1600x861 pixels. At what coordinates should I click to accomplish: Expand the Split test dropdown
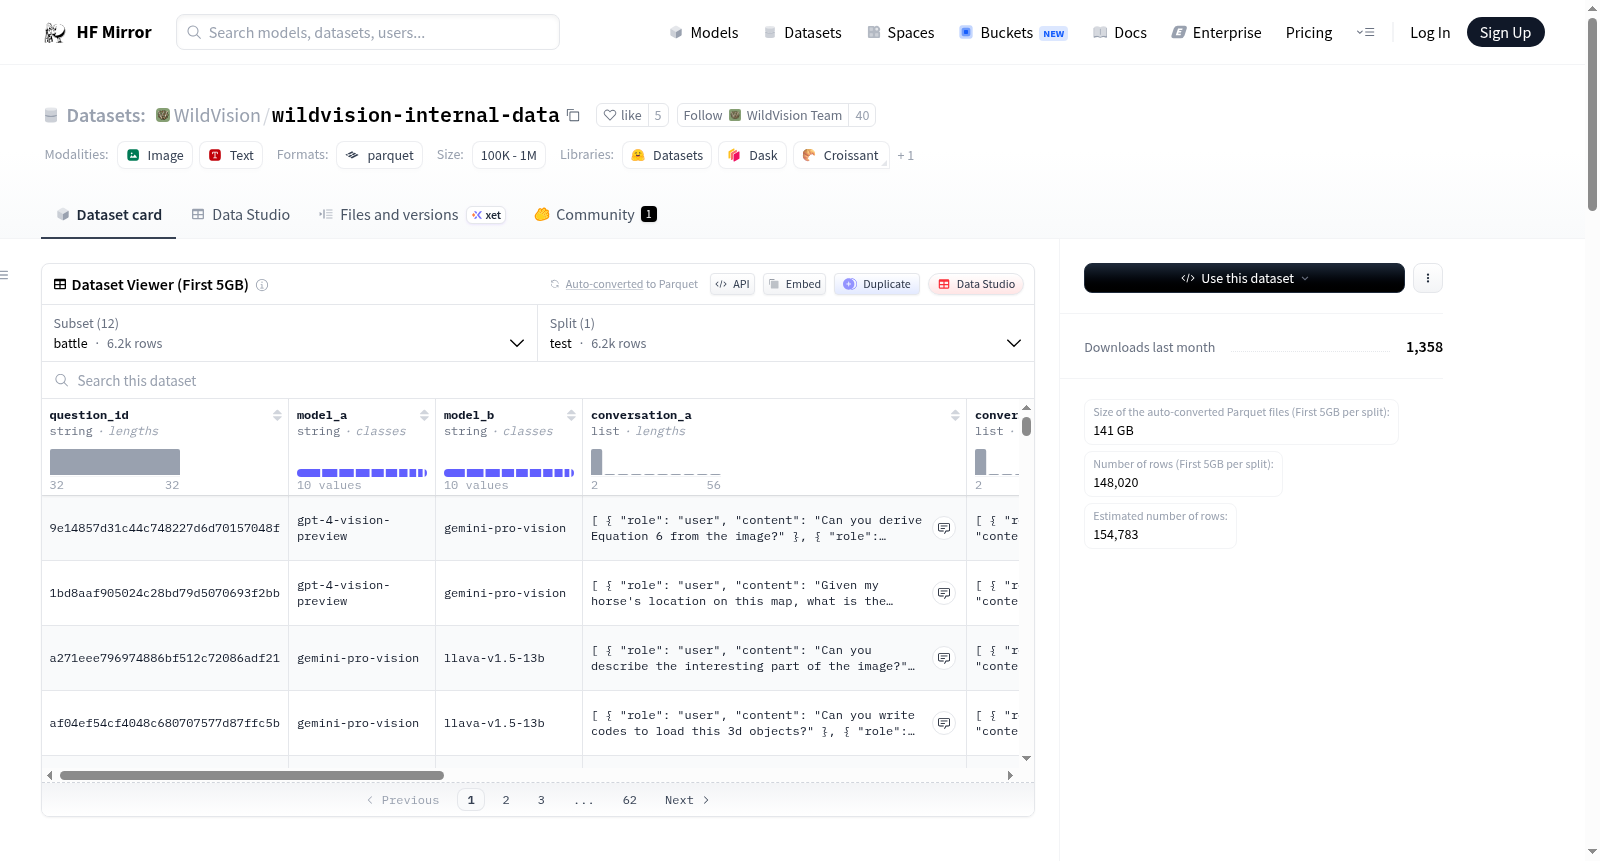[785, 333]
